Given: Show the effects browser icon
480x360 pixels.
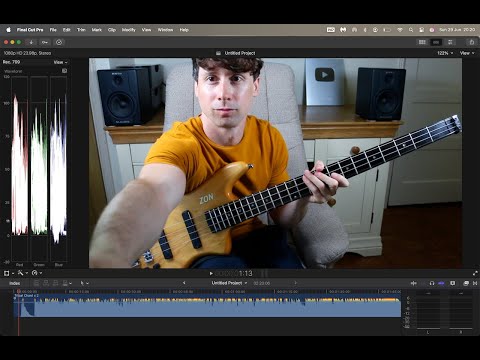Looking at the screenshot, I should point(466,283).
